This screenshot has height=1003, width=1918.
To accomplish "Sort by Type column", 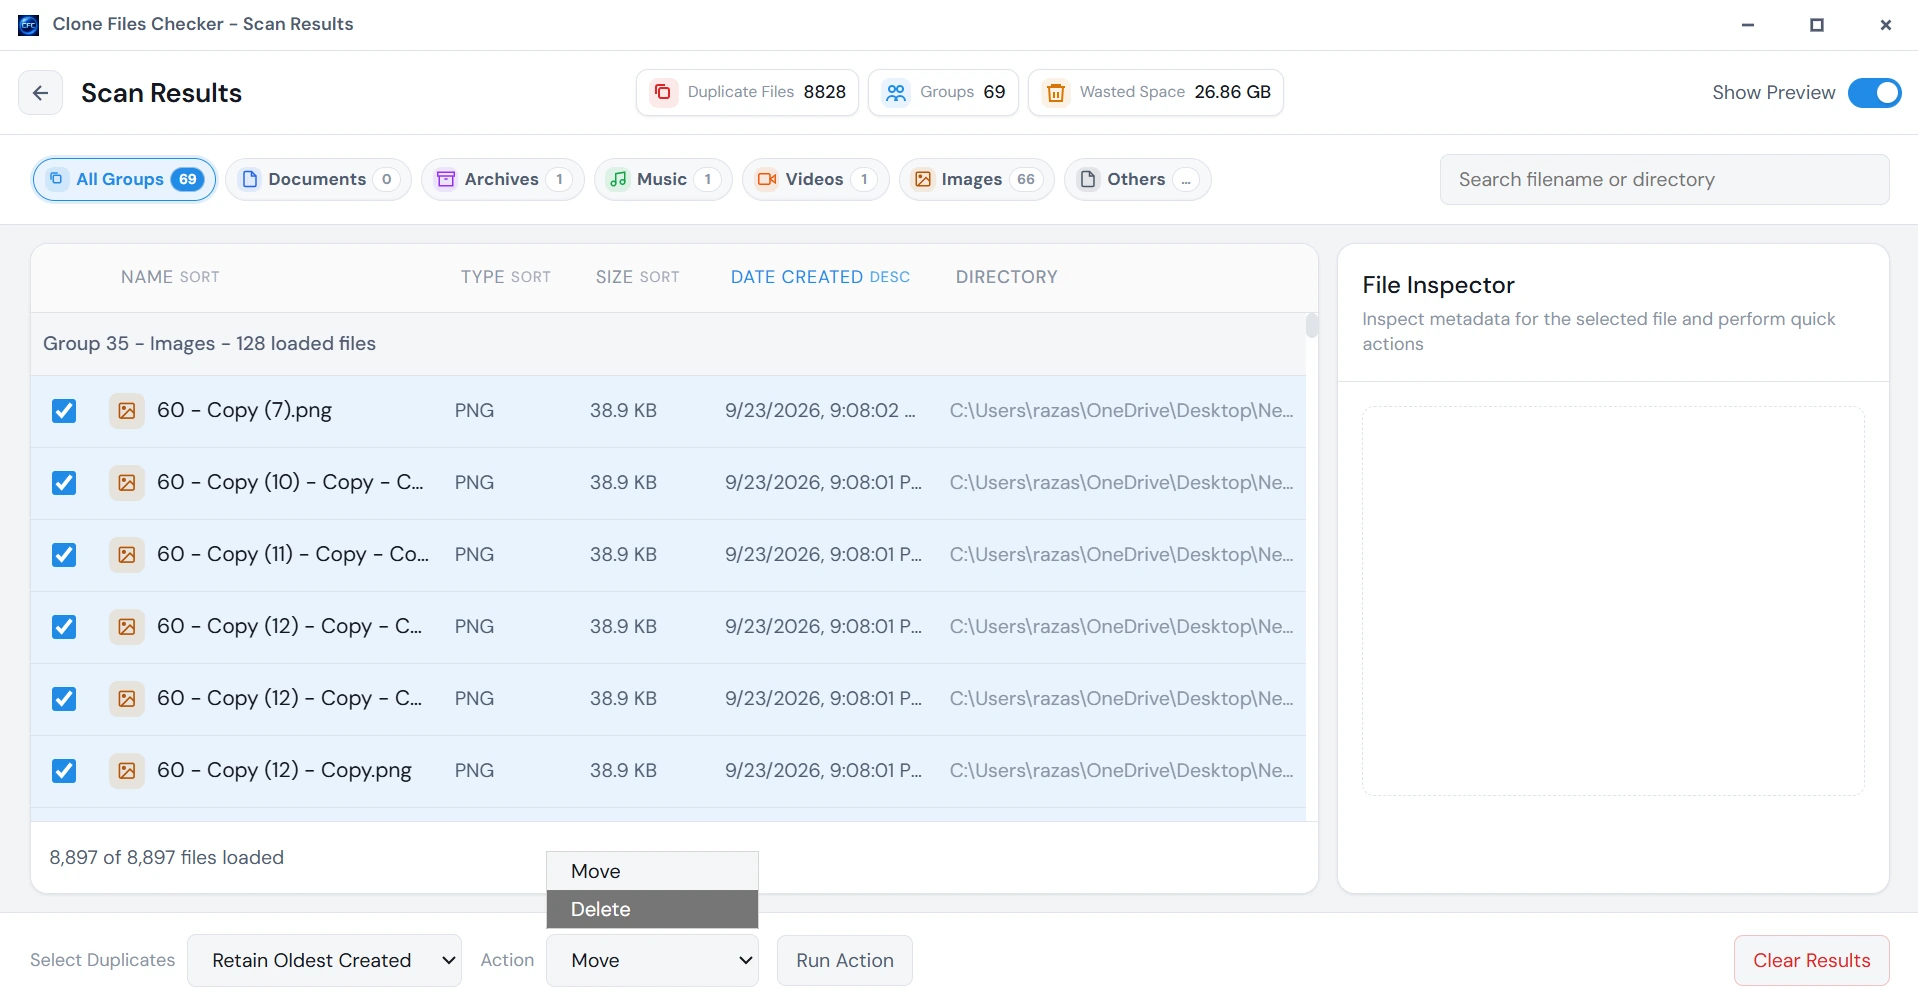I will click(505, 277).
